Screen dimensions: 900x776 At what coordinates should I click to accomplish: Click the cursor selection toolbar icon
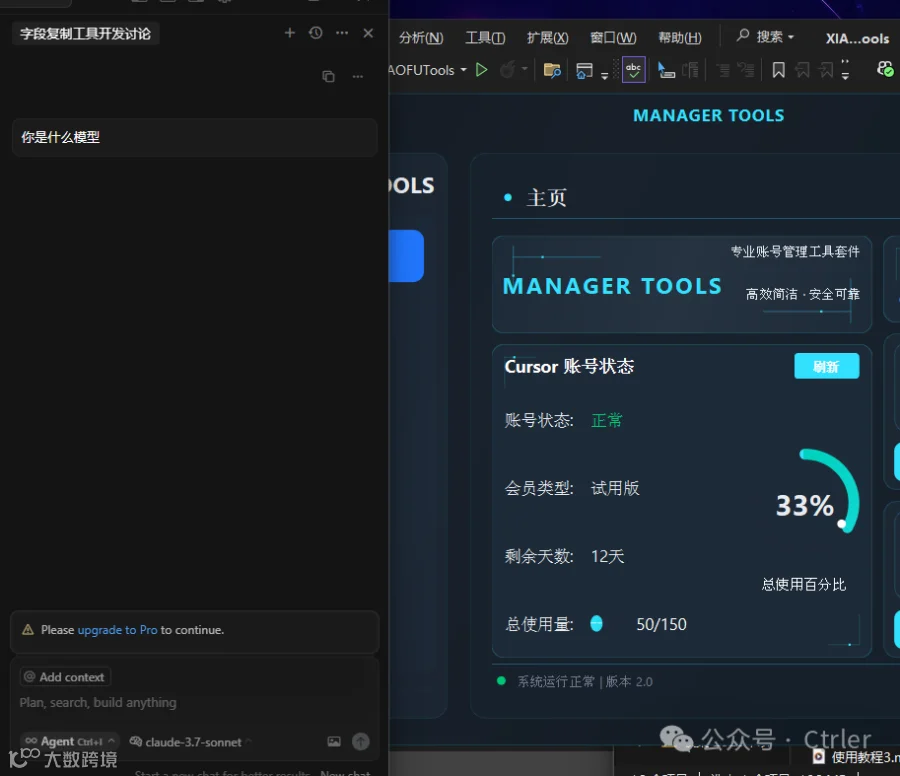point(665,70)
